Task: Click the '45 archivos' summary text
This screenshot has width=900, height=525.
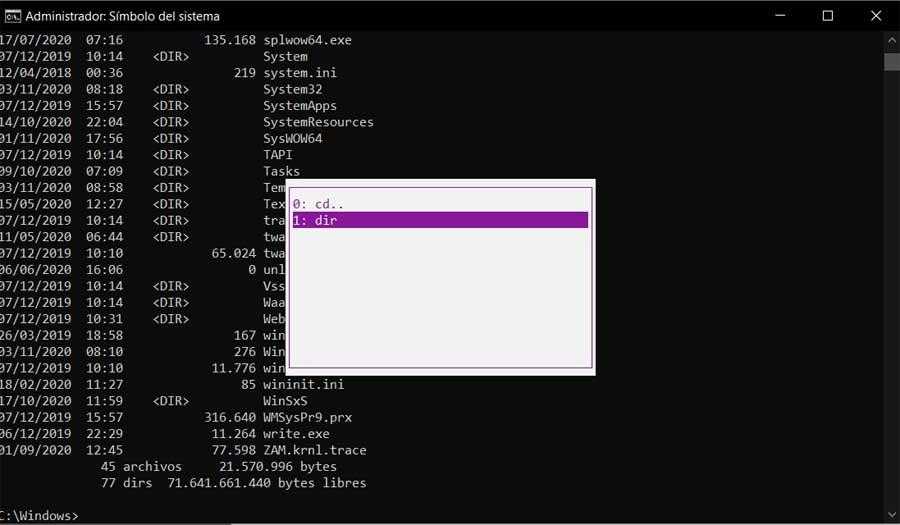Action: [x=141, y=466]
